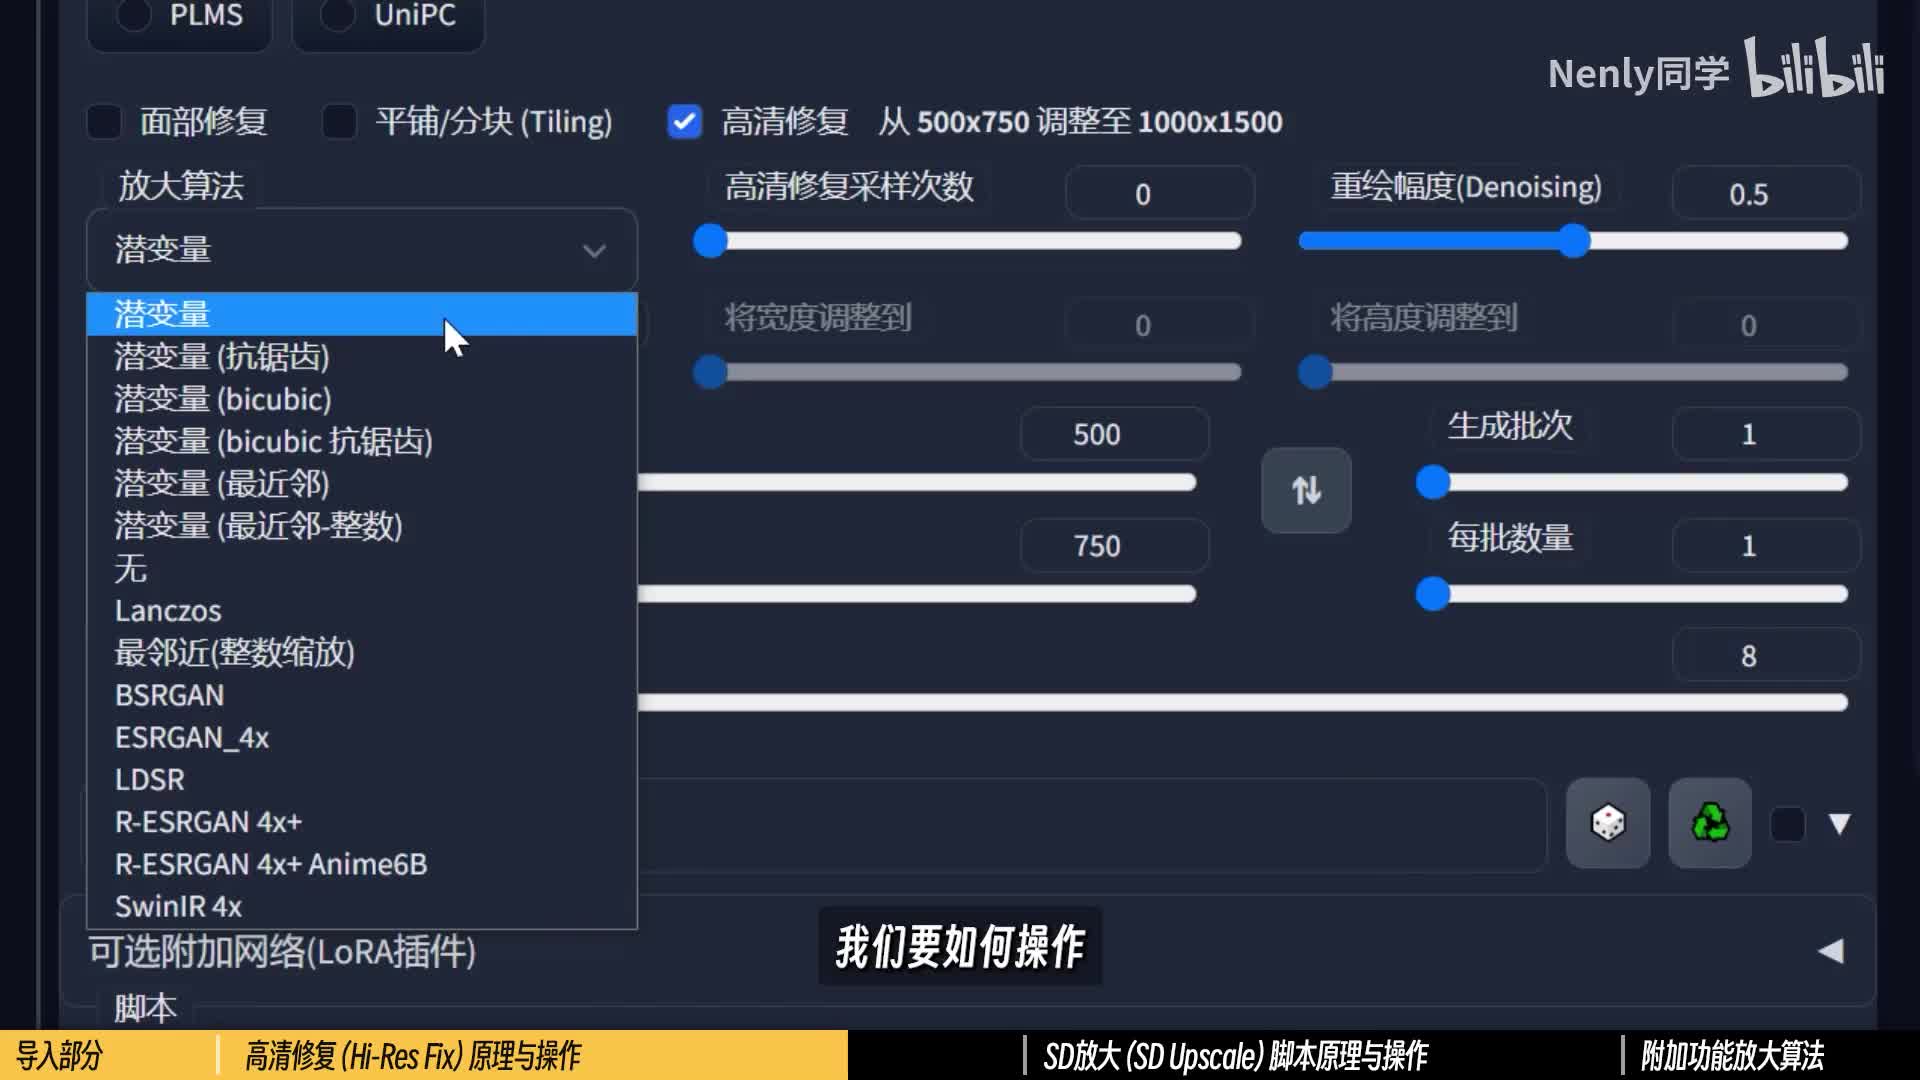Select R-ESRGAN 4x+ Anime6B upscaler option
The width and height of the screenshot is (1920, 1080).
coord(271,864)
